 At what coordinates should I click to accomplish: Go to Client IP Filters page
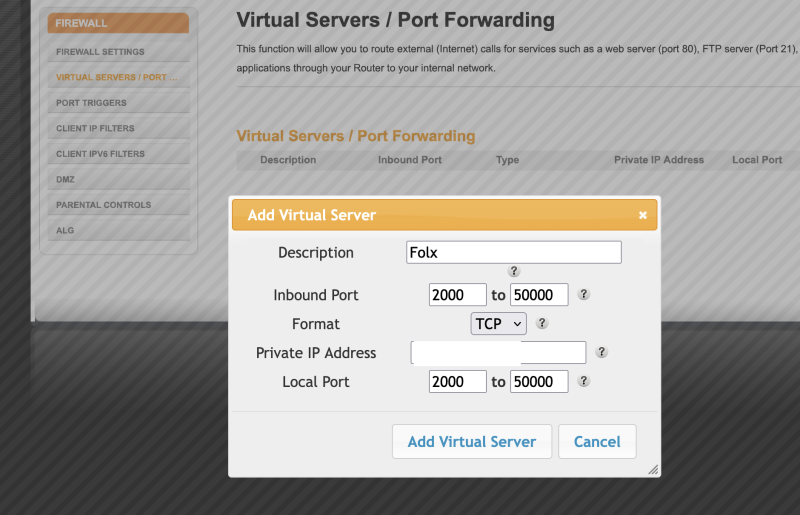tap(96, 128)
